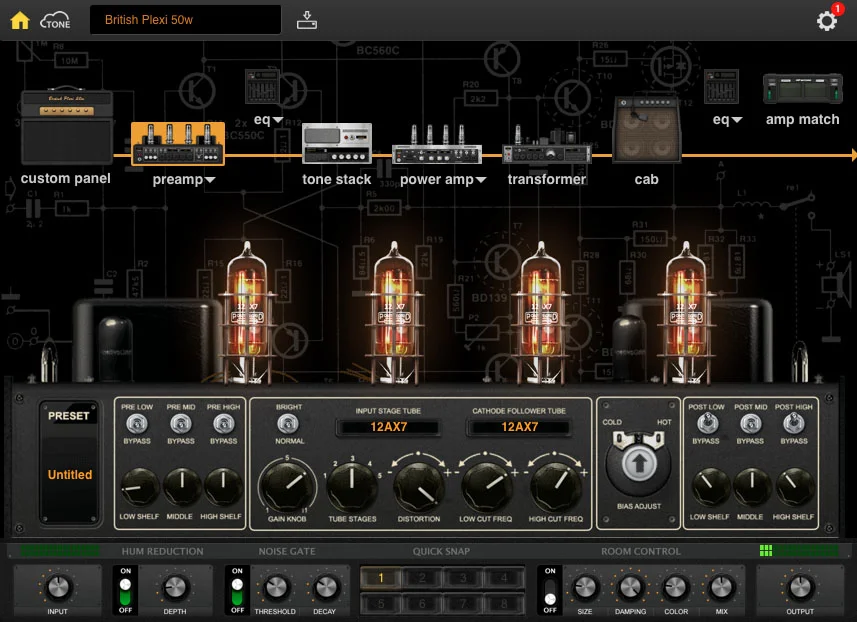Viewport: 857px width, 622px height.
Task: Open the amp match module
Action: [801, 88]
